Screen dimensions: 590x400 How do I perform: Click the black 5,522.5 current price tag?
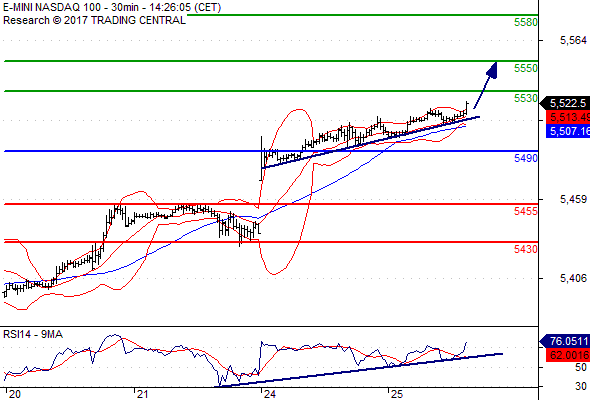pyautogui.click(x=565, y=103)
